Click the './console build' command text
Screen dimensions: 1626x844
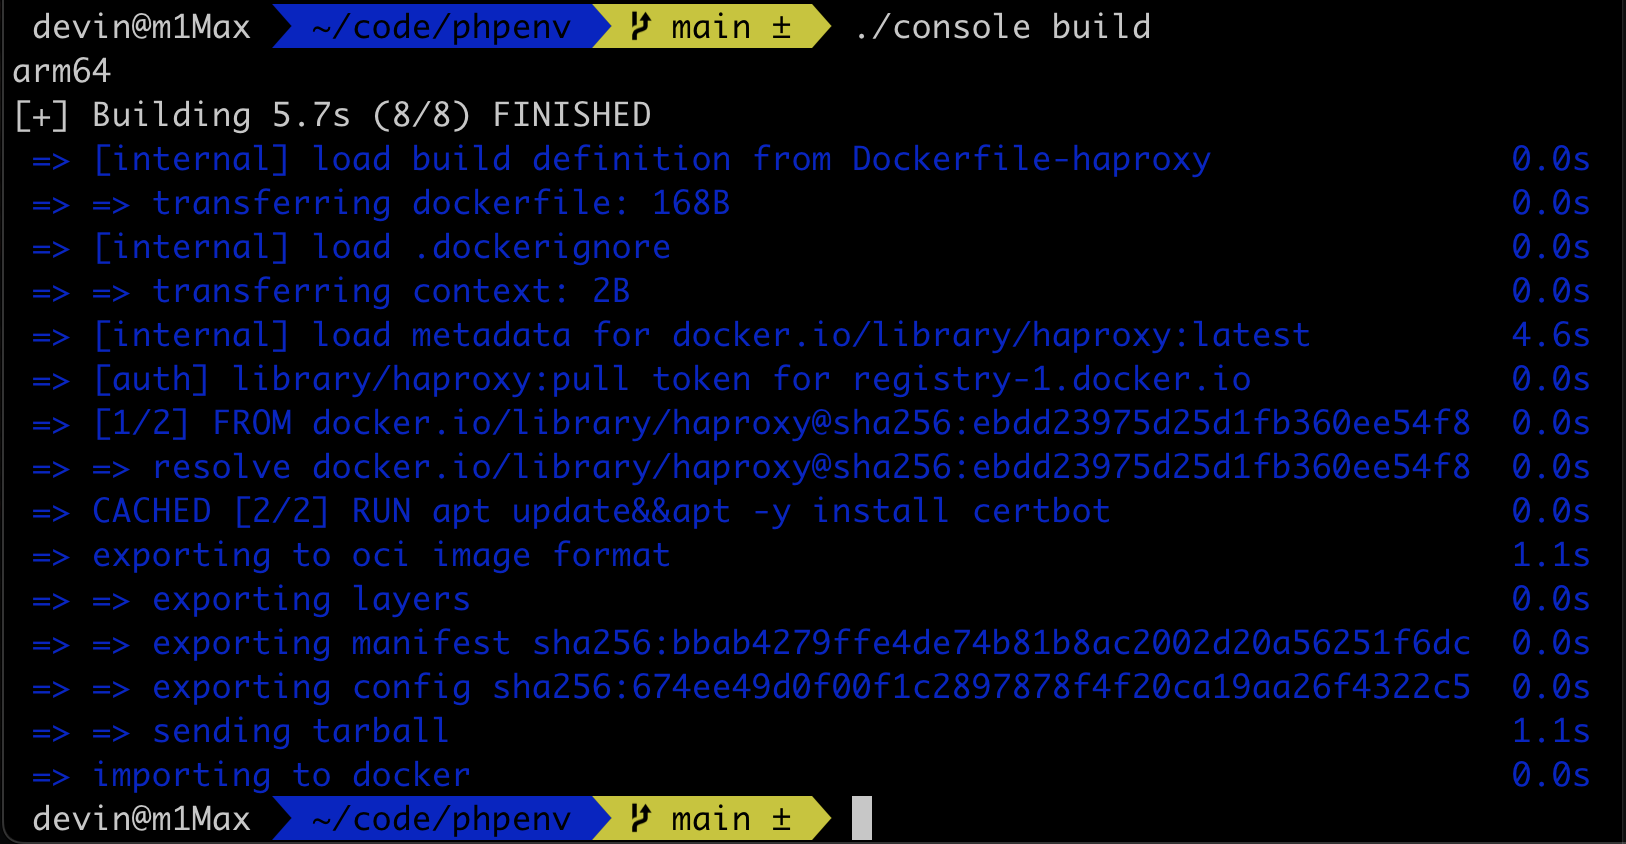[1002, 27]
